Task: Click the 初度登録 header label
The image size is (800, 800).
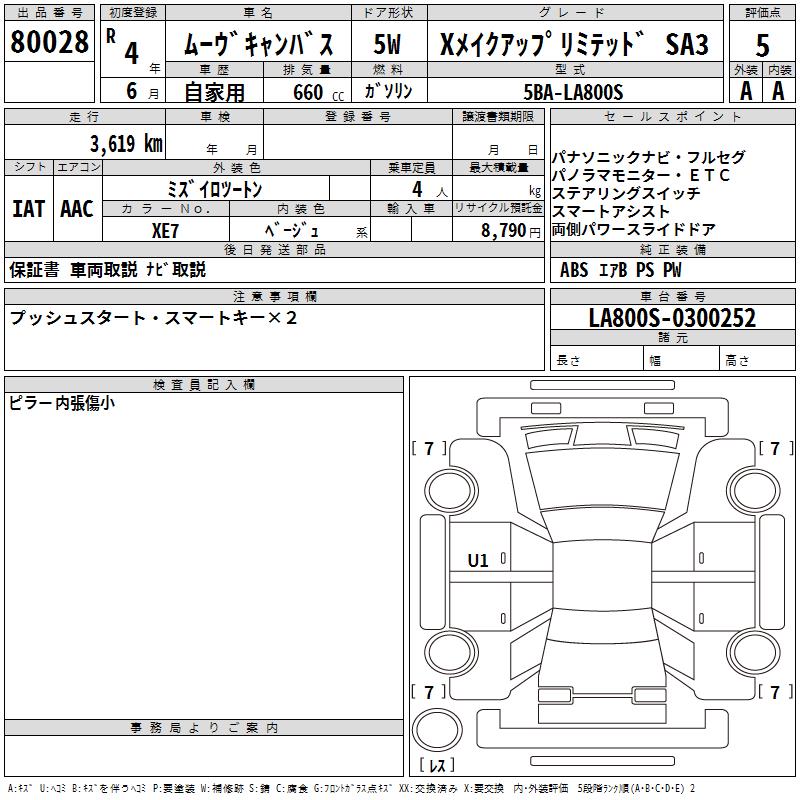Action: point(133,13)
